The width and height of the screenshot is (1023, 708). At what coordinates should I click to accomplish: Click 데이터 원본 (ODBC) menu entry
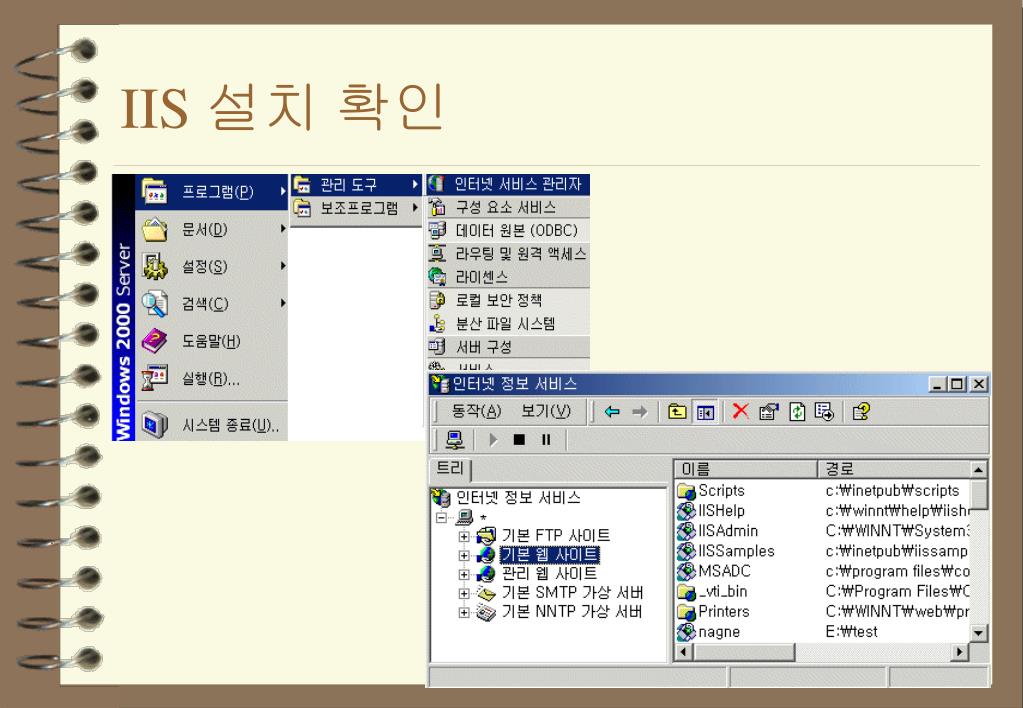pos(508,230)
